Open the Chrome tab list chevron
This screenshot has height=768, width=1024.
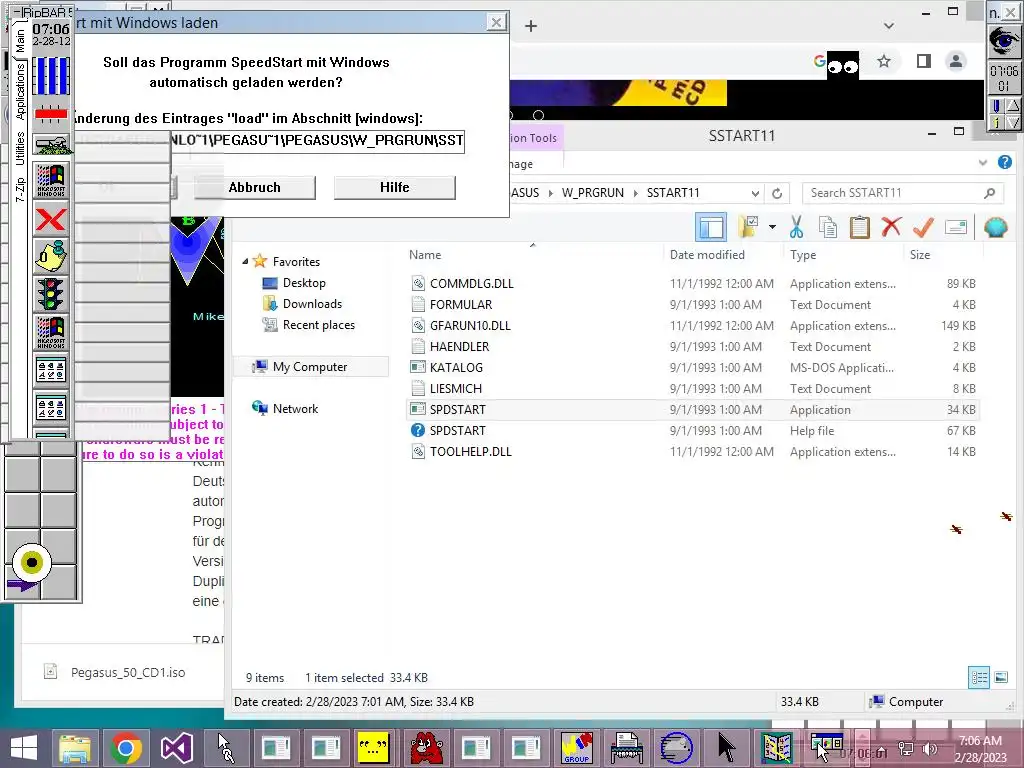coord(889,26)
